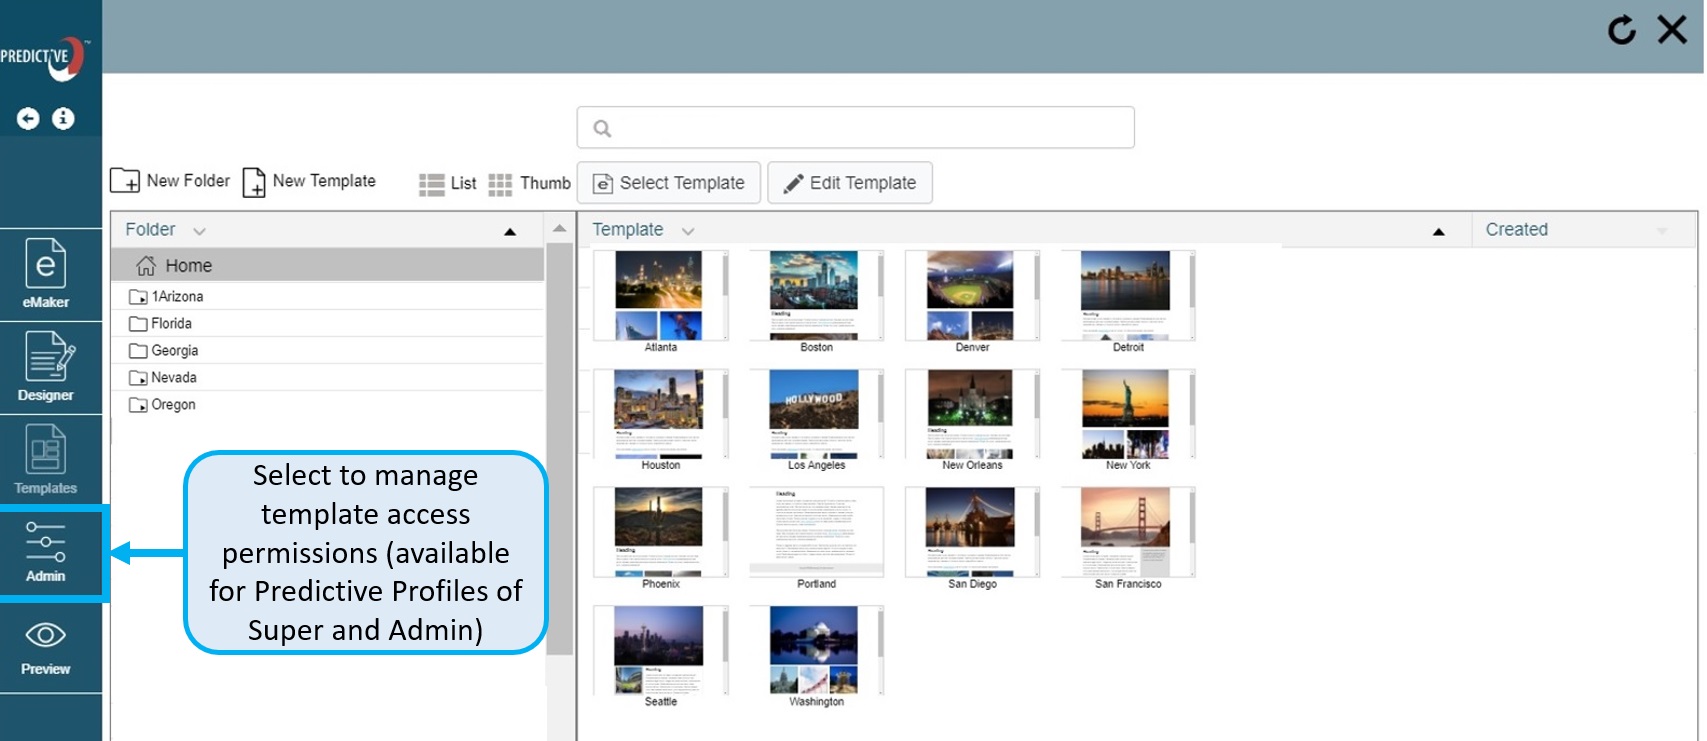The image size is (1707, 741).
Task: Create a New Template
Action: tap(310, 181)
